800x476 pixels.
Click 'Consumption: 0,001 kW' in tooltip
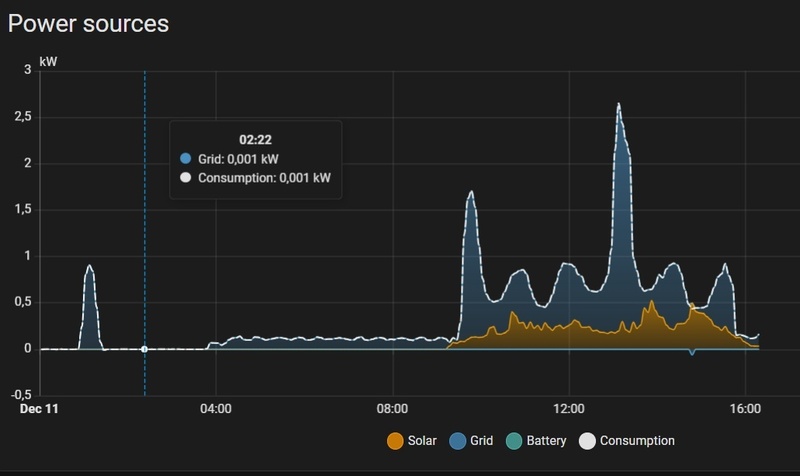click(264, 178)
